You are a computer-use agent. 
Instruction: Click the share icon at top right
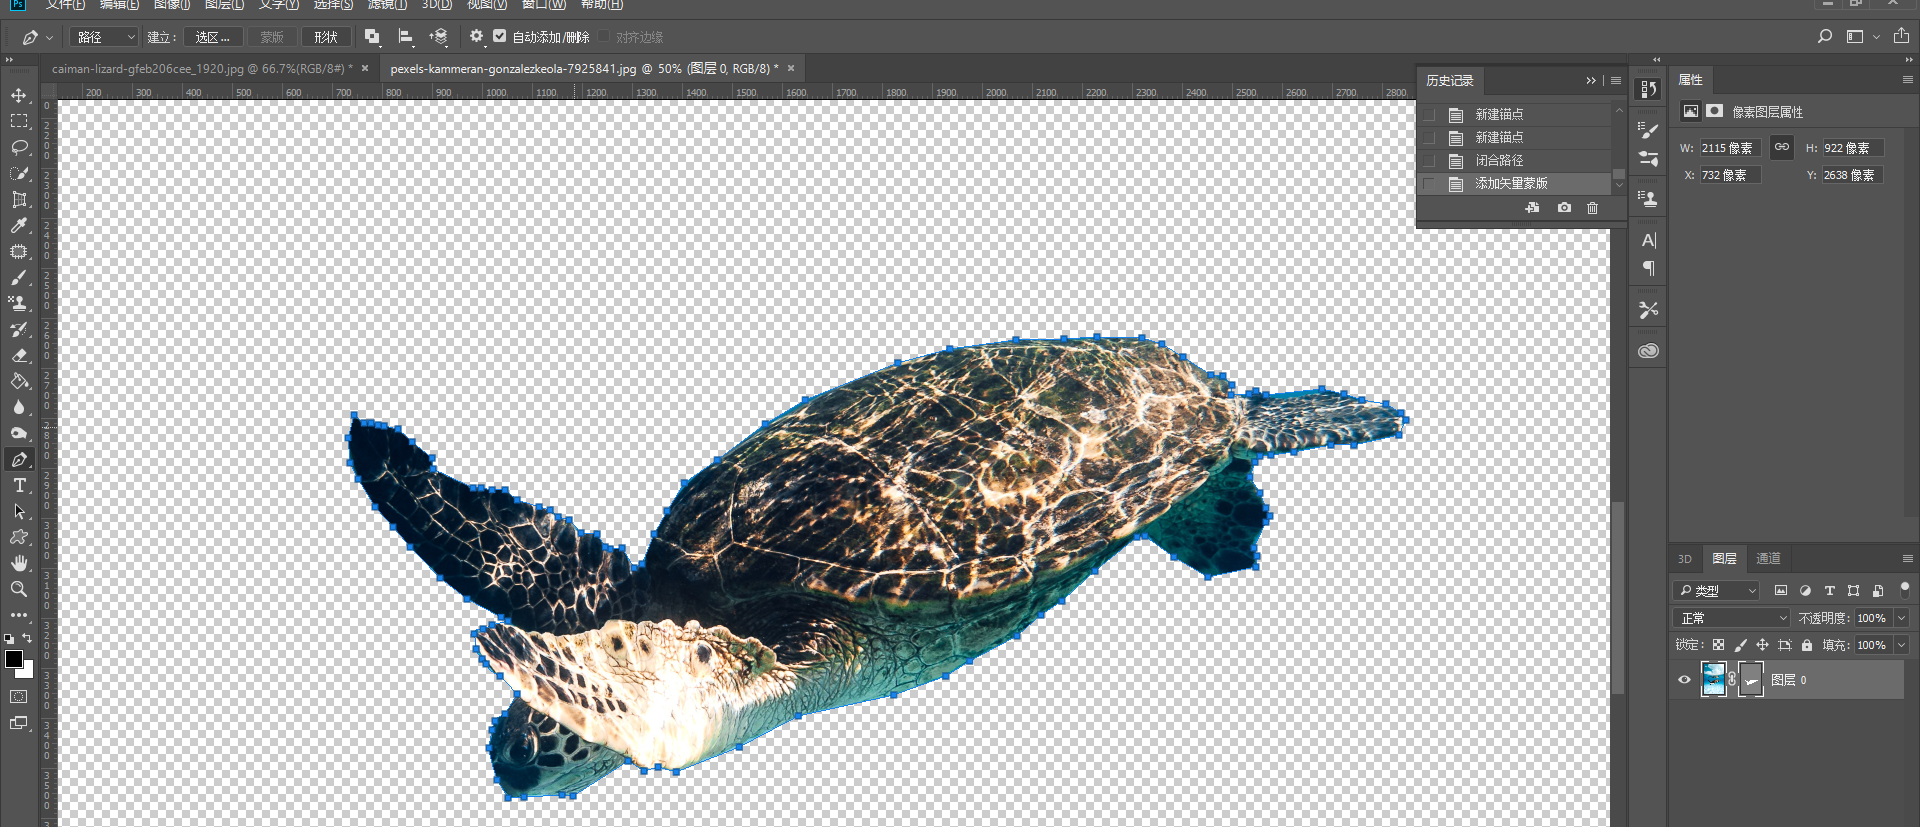tap(1901, 36)
